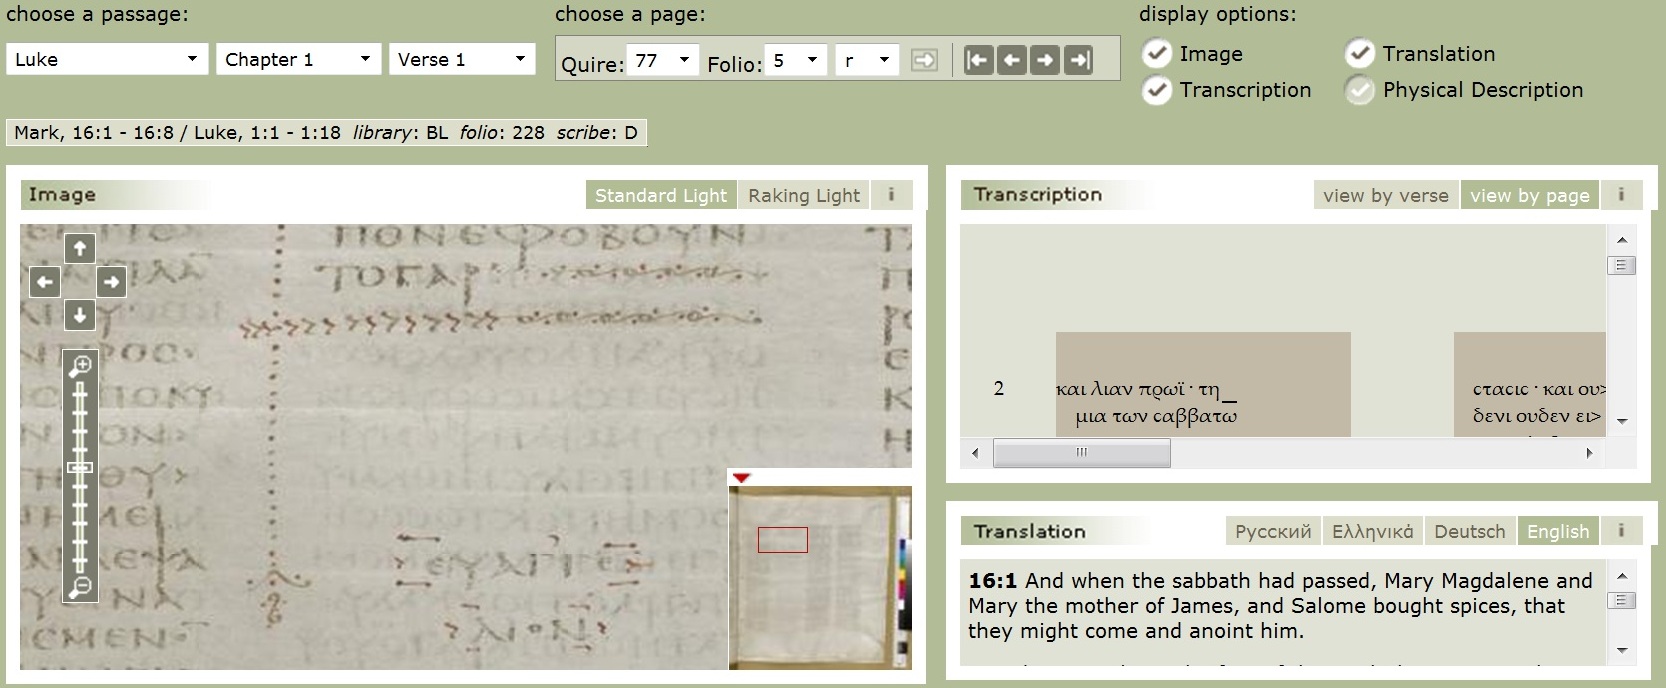Click the Transcription horizontal scrollbar thumb
Viewport: 1666px width, 688px height.
(1081, 453)
